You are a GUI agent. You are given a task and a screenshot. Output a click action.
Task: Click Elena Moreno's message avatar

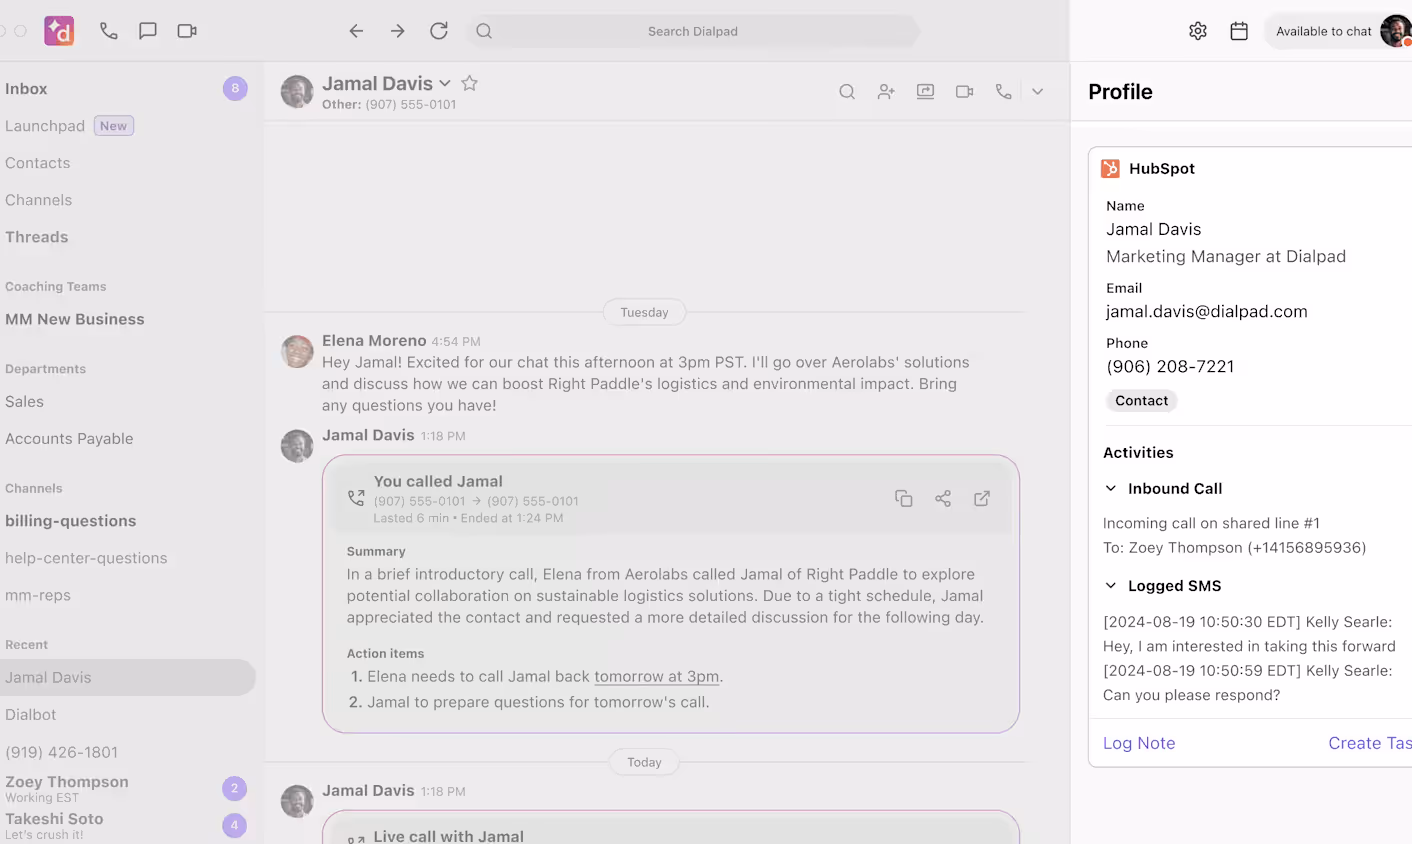(x=297, y=351)
